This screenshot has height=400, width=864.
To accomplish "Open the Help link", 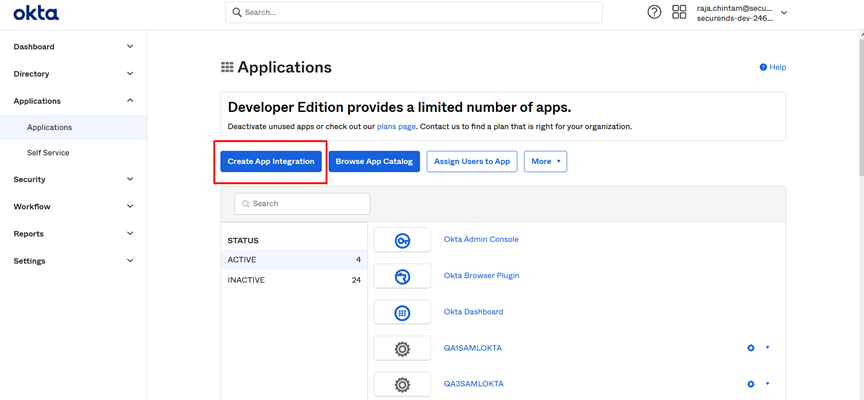I will [x=777, y=67].
